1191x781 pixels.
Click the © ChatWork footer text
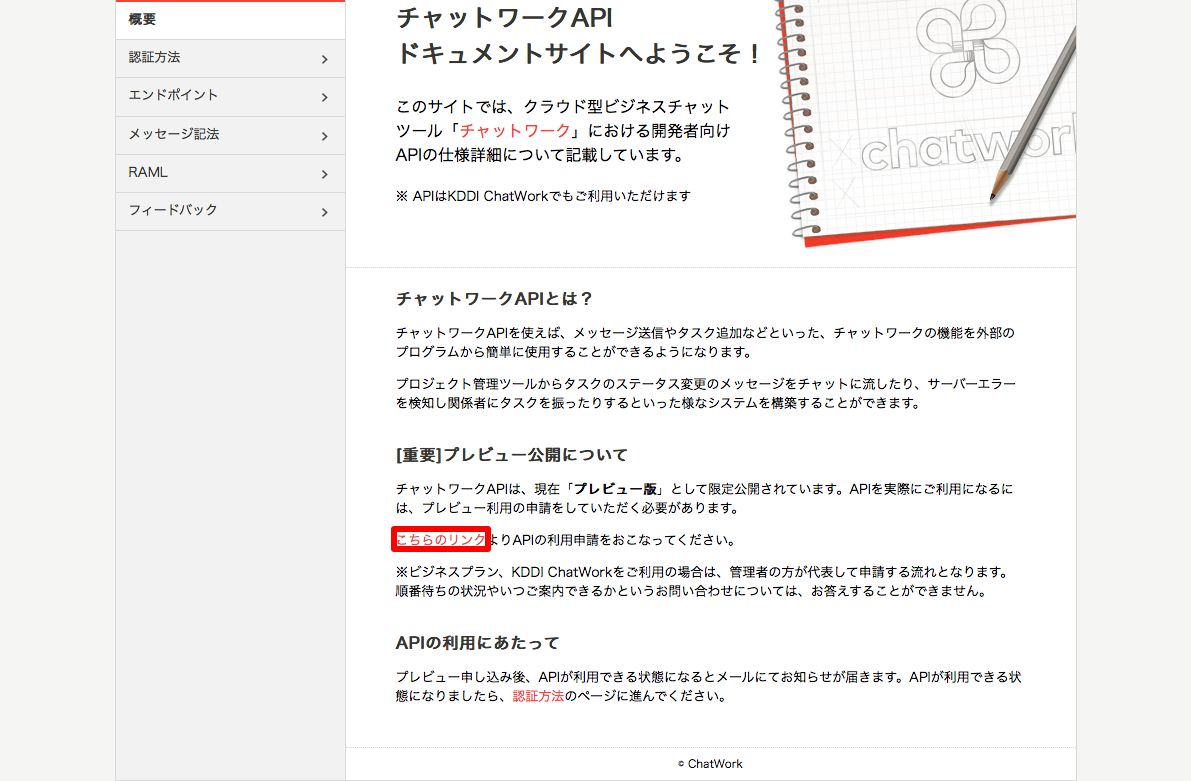(x=710, y=764)
